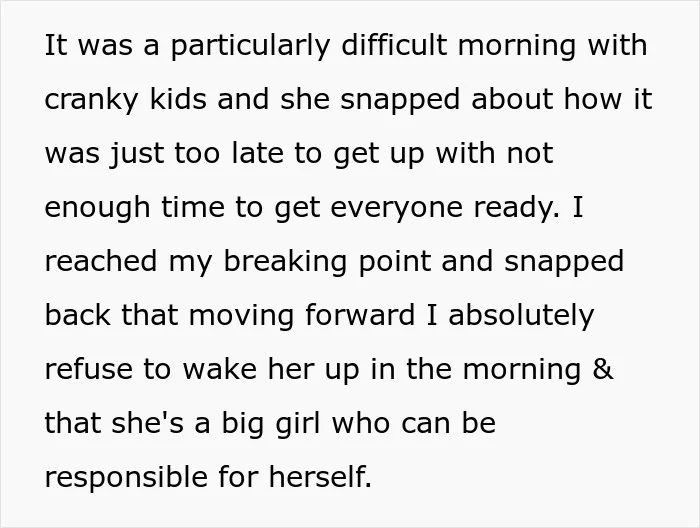Screen dimensions: 700x528
Task: Click the word "late"
Action: [x=258, y=153]
